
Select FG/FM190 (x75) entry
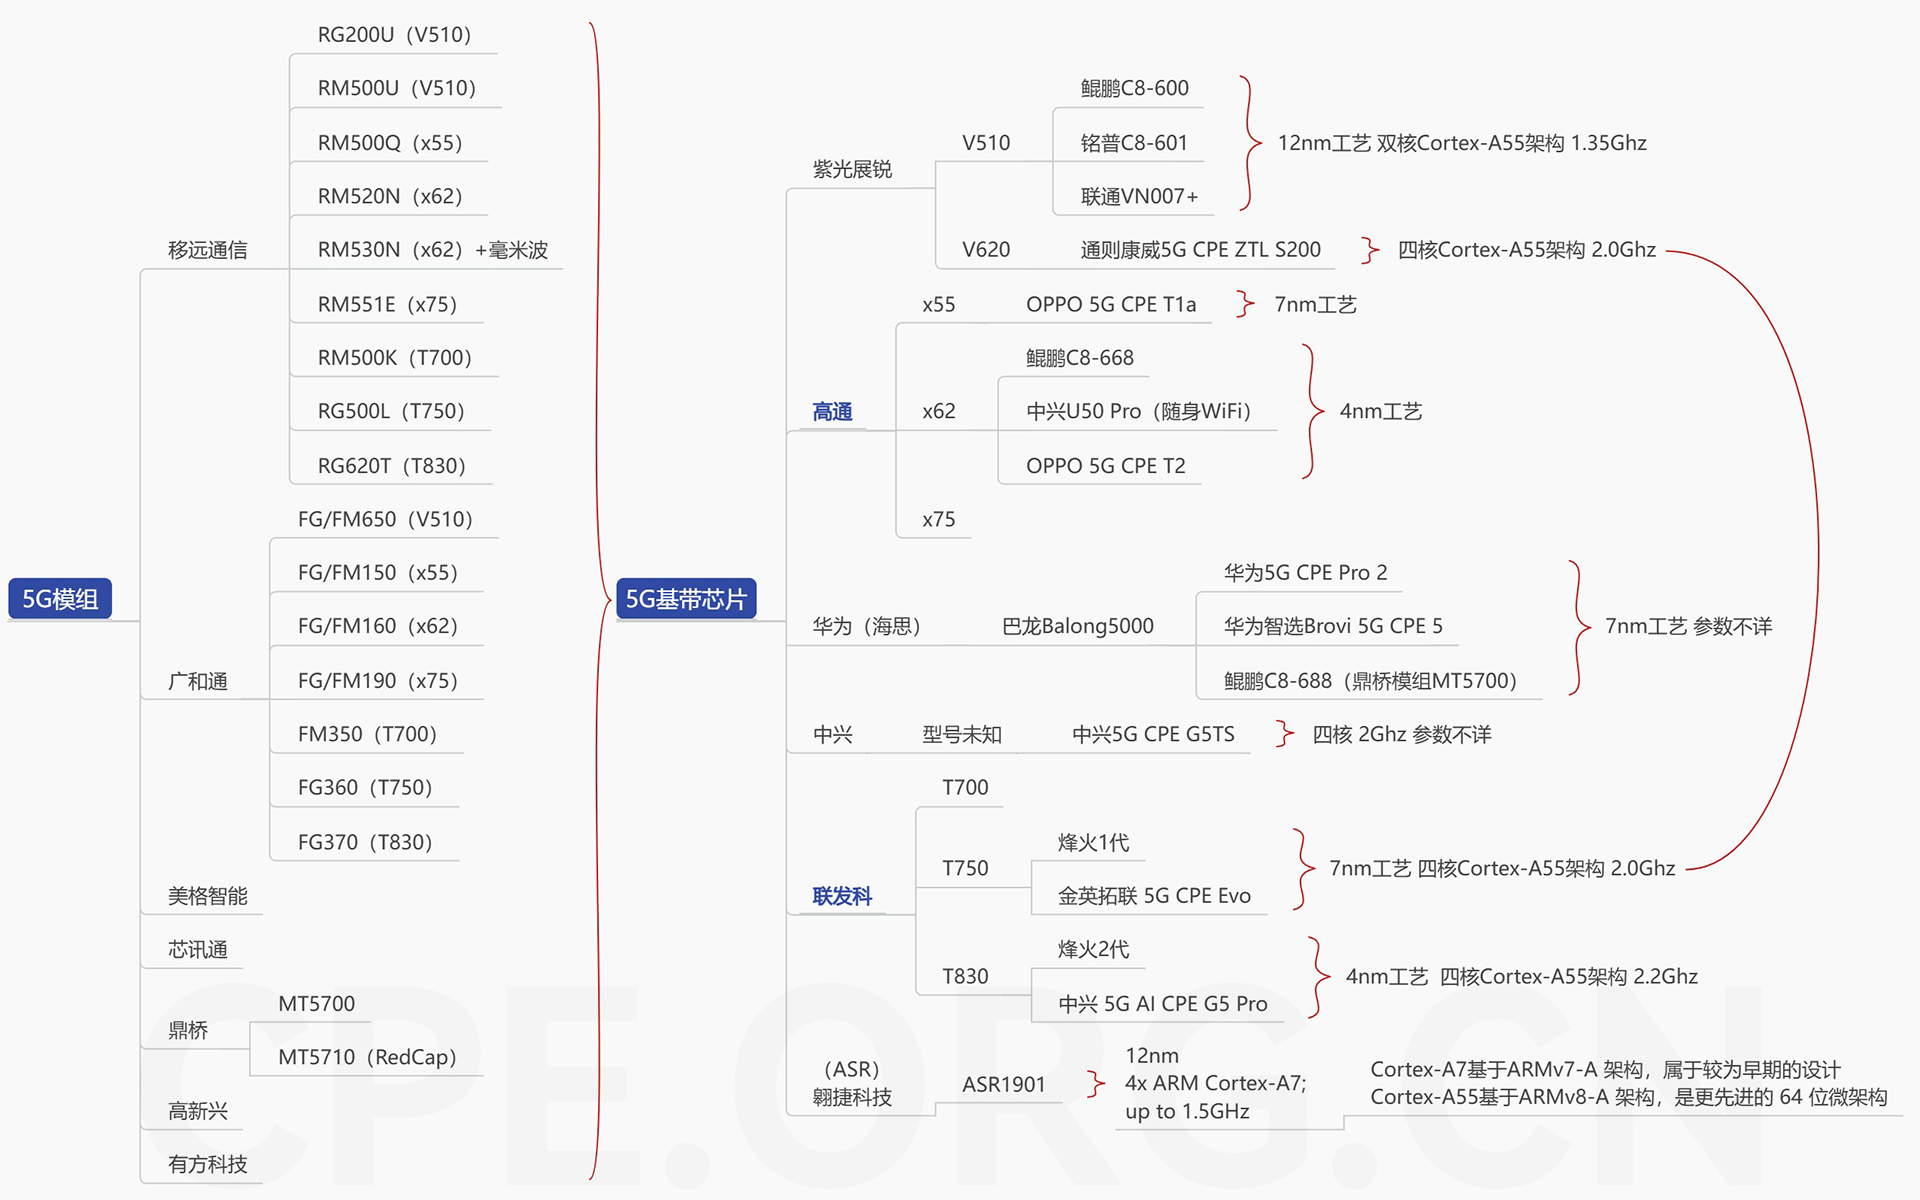click(377, 681)
